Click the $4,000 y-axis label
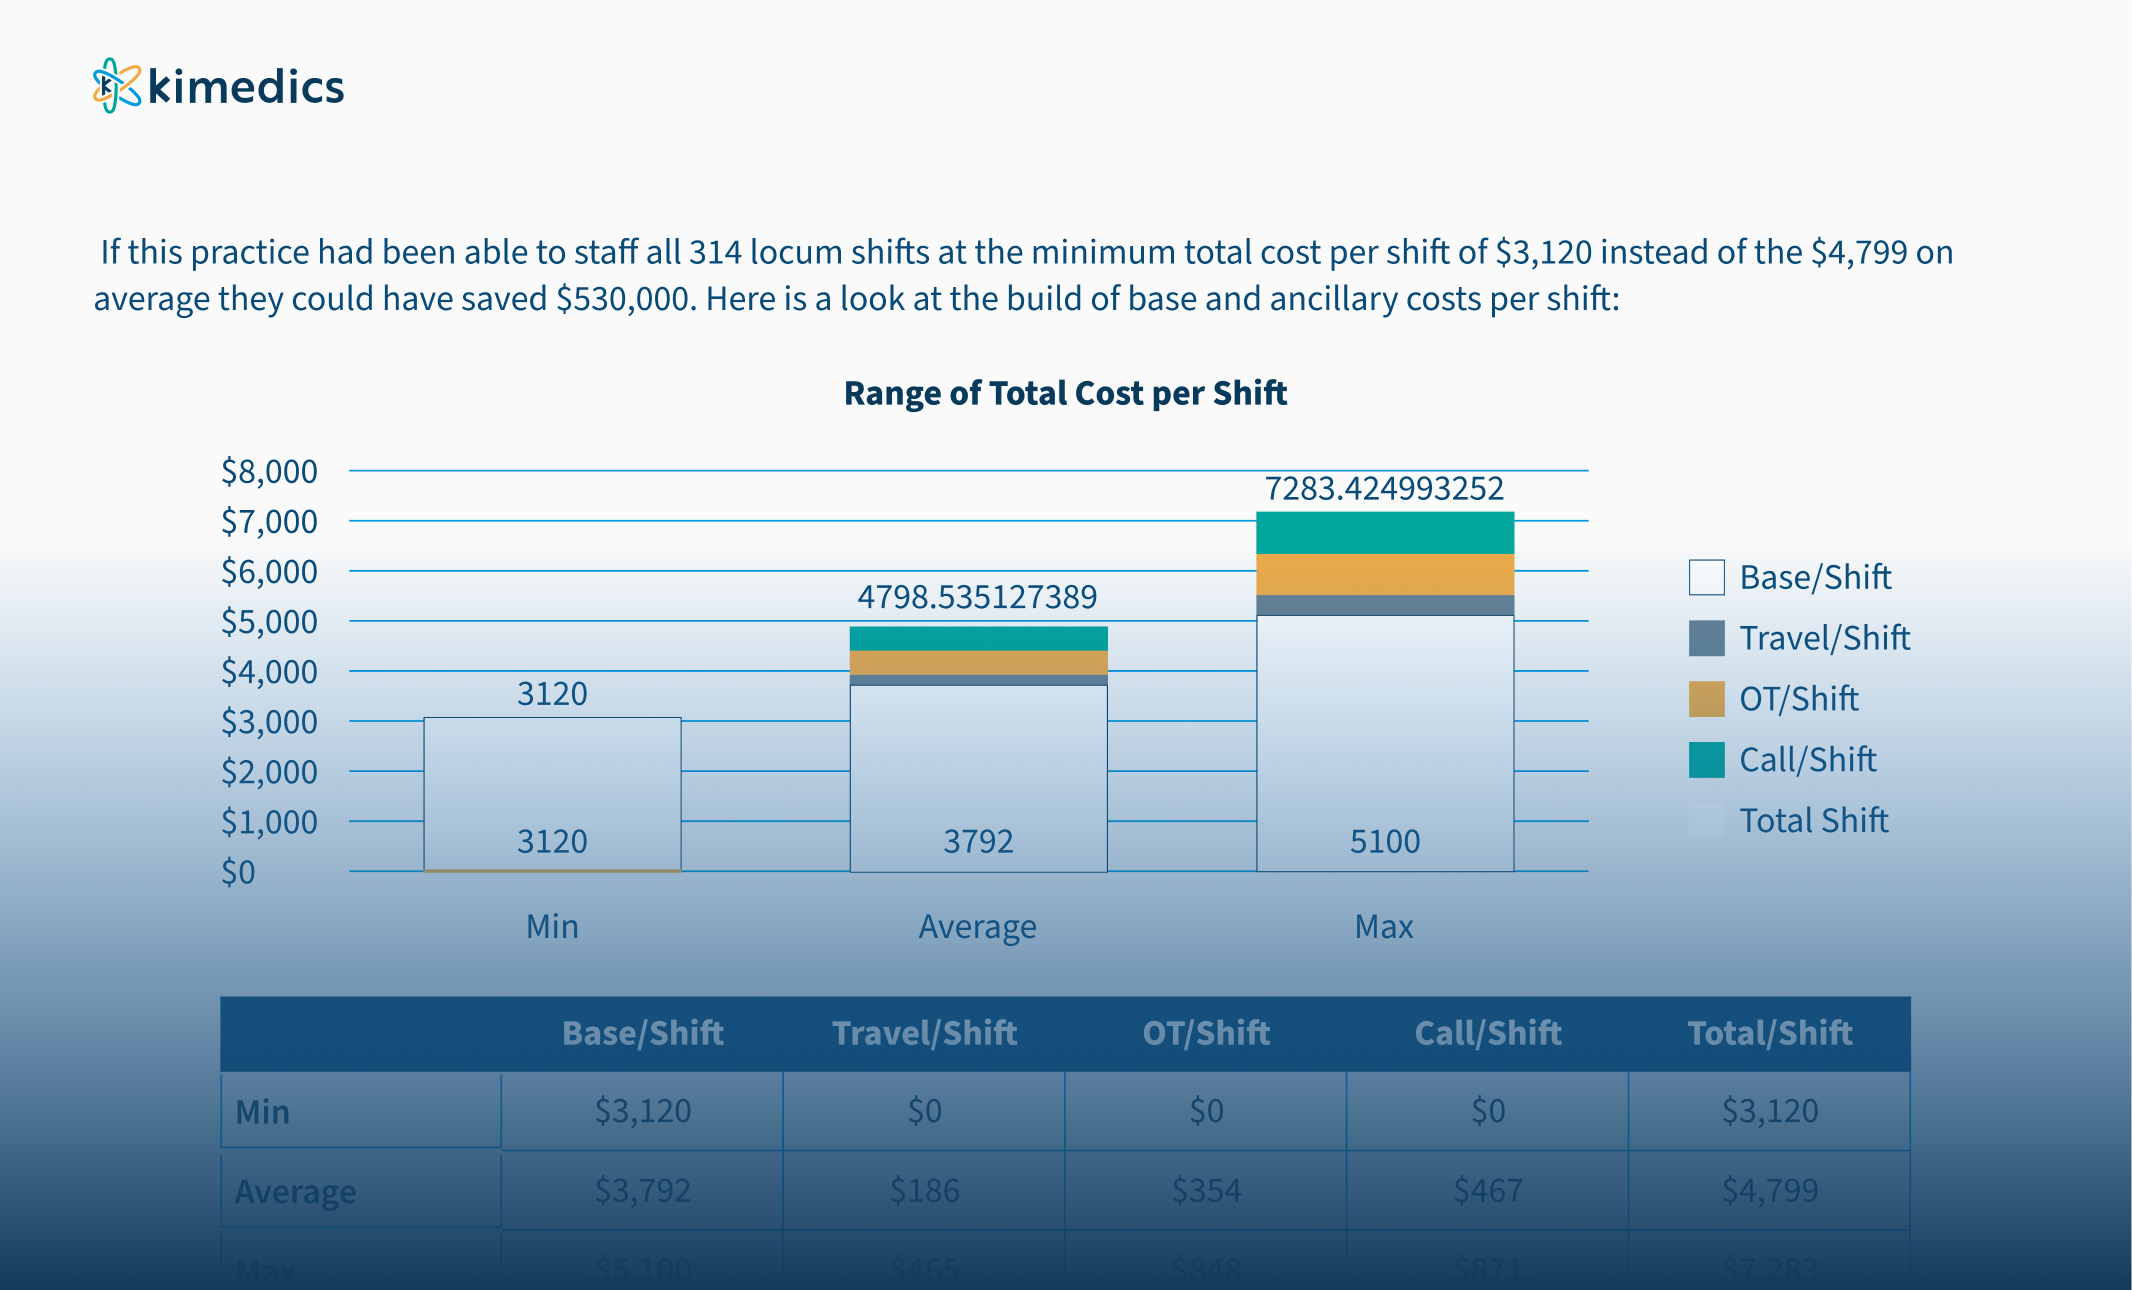The image size is (2132, 1290). coord(269,671)
